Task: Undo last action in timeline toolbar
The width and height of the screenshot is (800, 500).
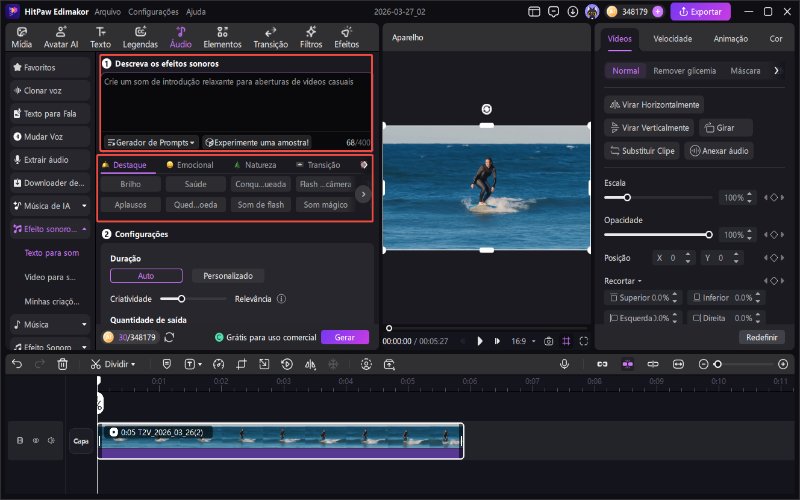Action: (17, 364)
